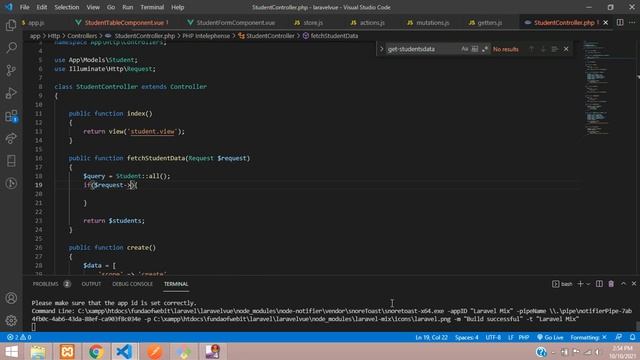
Task: Click the Controllers breadcrumb segment
Action: point(82,36)
